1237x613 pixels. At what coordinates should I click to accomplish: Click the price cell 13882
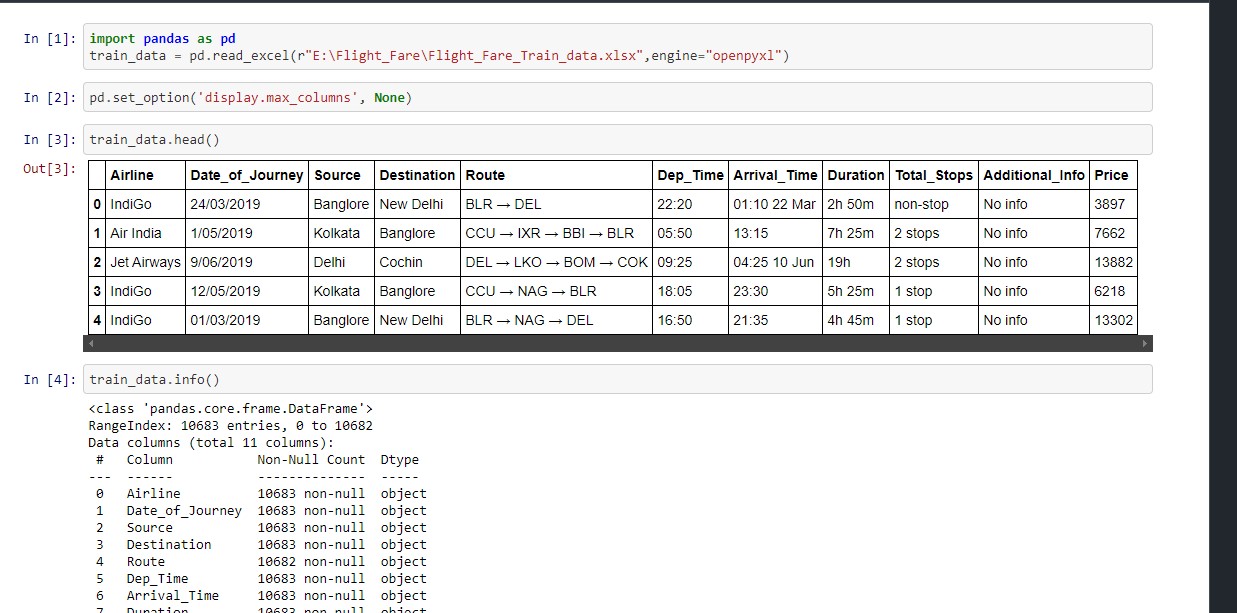coord(1114,262)
